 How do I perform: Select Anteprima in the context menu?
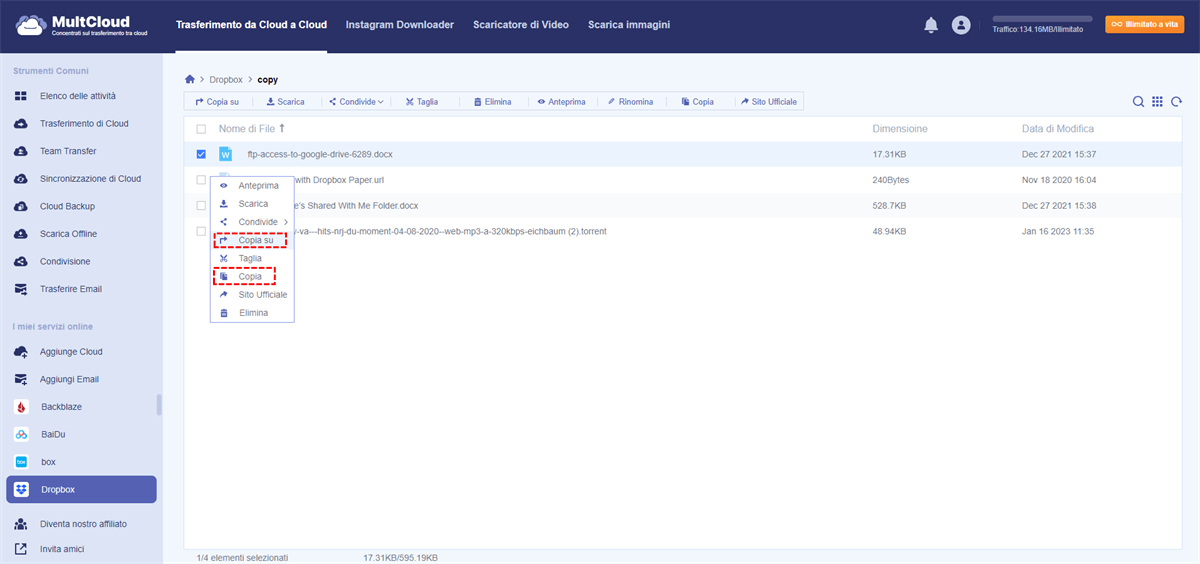click(x=252, y=185)
